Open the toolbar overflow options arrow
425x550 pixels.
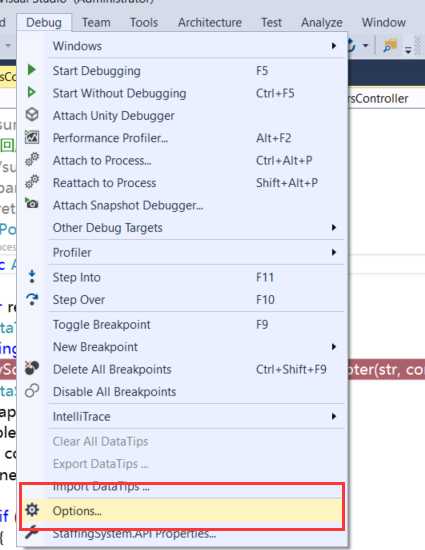click(x=408, y=49)
